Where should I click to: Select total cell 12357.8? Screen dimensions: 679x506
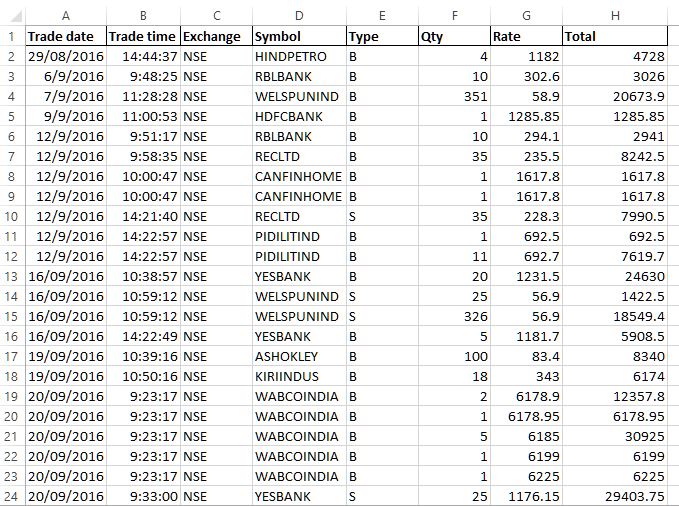pos(615,396)
